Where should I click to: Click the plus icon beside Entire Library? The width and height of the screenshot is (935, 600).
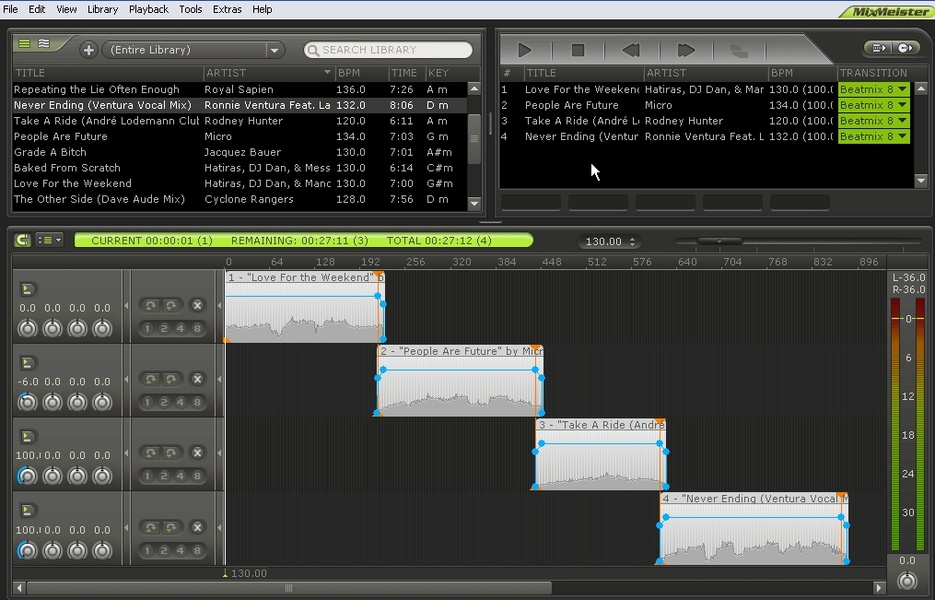(x=89, y=50)
